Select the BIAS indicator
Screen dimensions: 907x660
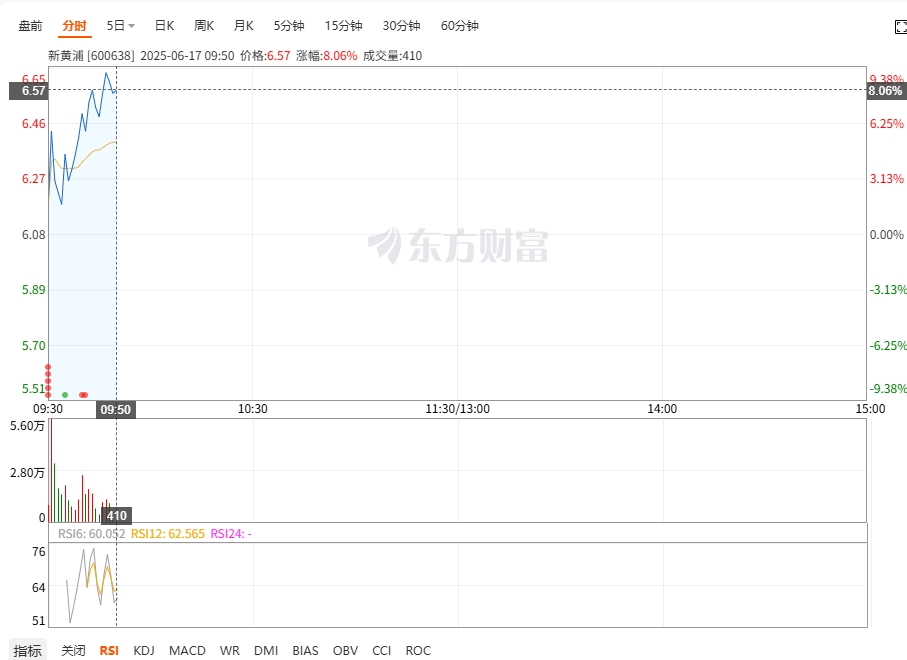[305, 651]
